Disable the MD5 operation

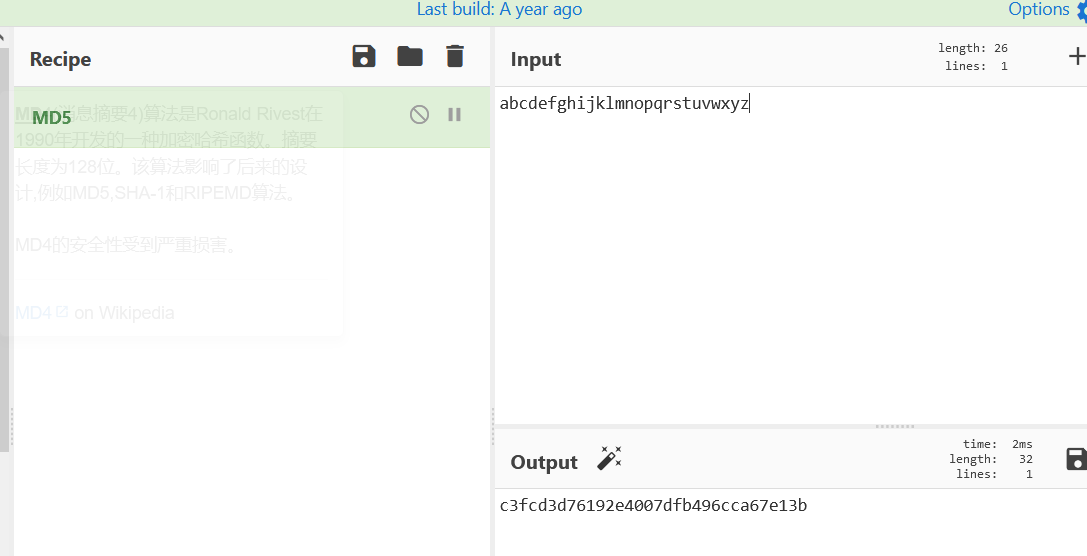point(419,114)
